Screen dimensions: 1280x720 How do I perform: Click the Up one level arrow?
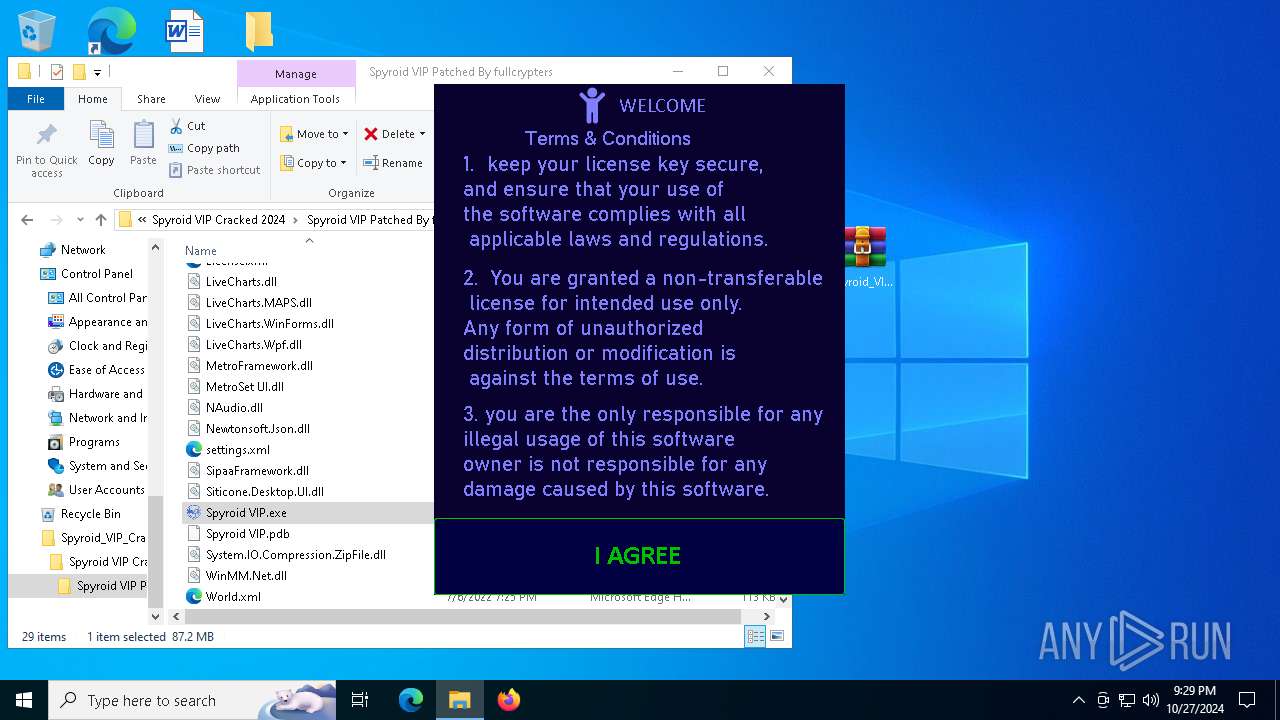point(100,220)
